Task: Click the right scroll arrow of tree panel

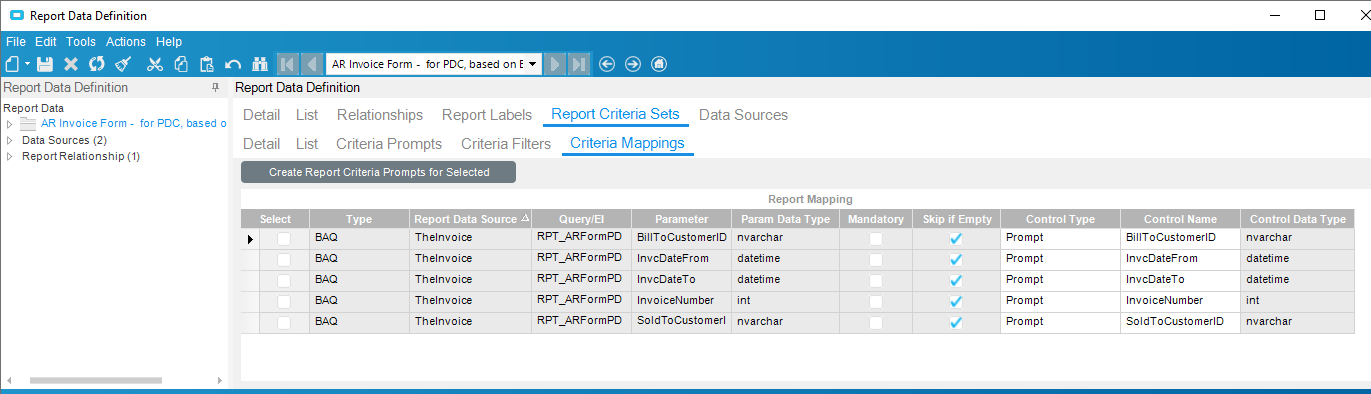Action: tap(220, 380)
